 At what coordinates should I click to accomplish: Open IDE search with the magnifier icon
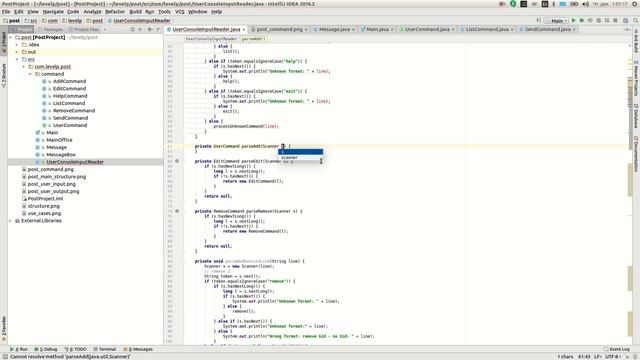(636, 20)
